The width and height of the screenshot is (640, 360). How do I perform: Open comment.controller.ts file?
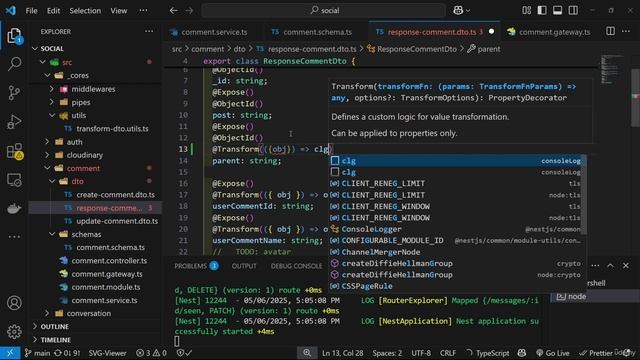[109, 261]
